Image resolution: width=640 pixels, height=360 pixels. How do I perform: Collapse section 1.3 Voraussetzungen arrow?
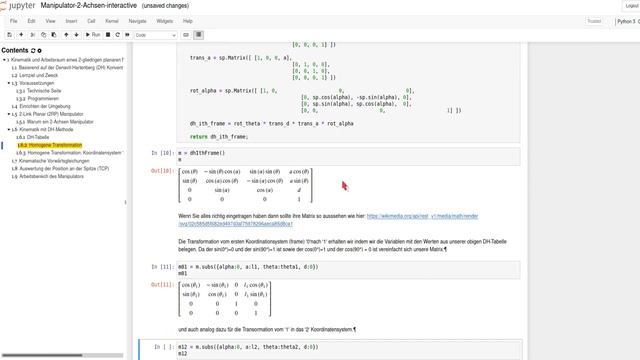click(x=9, y=83)
